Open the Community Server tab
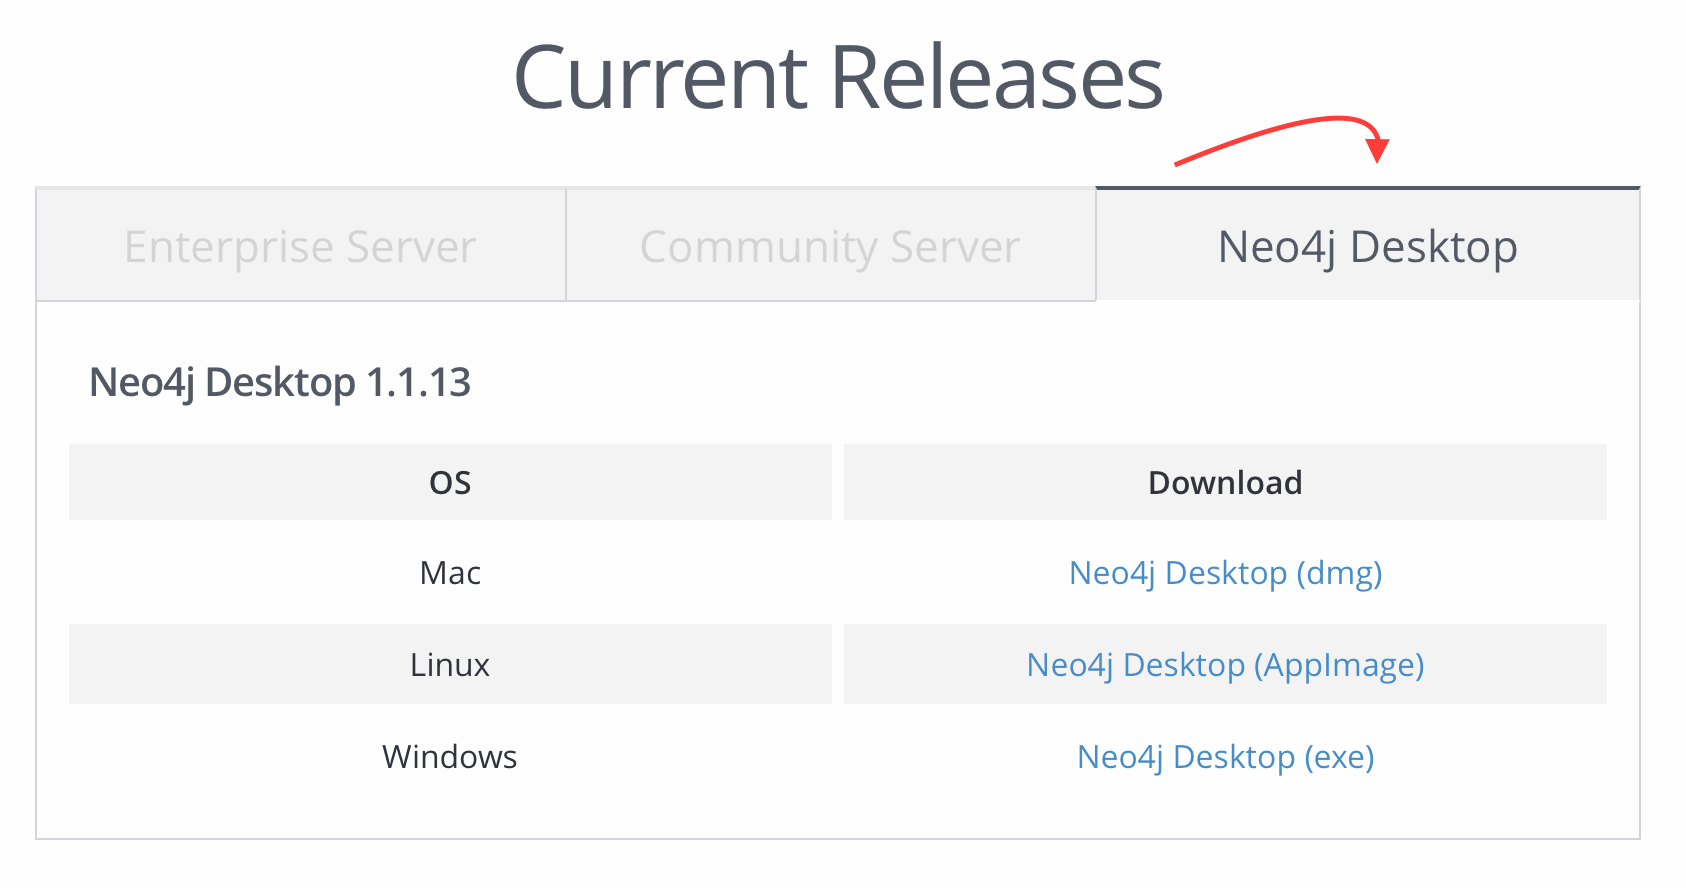1686x888 pixels. point(830,246)
